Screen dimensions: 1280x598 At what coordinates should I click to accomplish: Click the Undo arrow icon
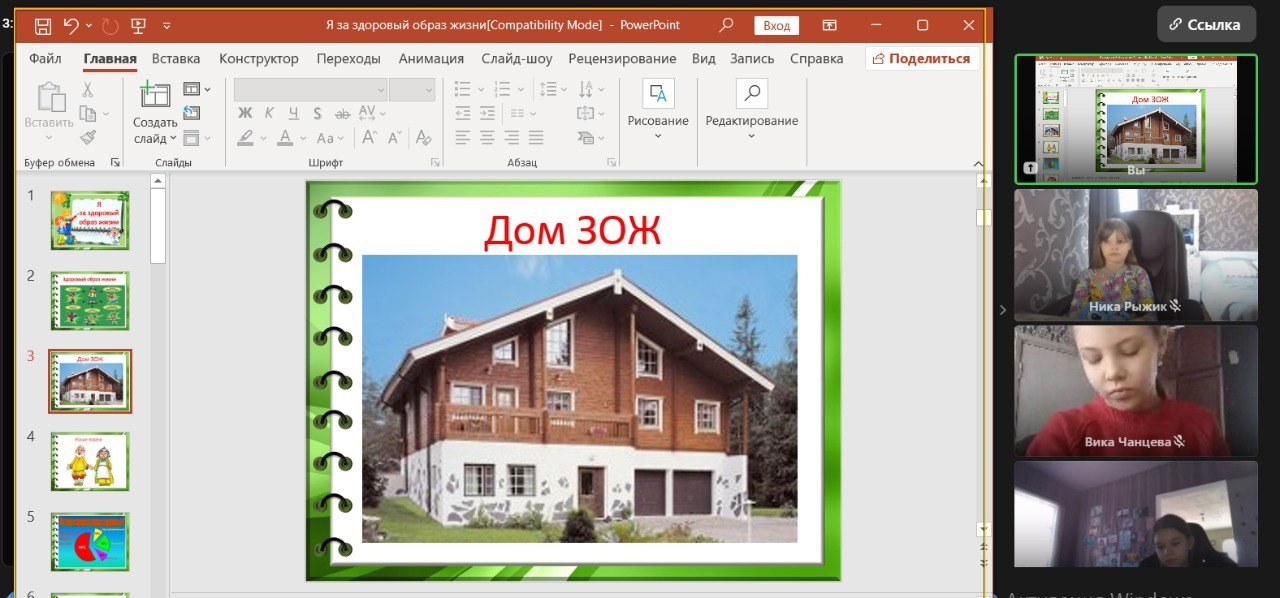coord(72,26)
